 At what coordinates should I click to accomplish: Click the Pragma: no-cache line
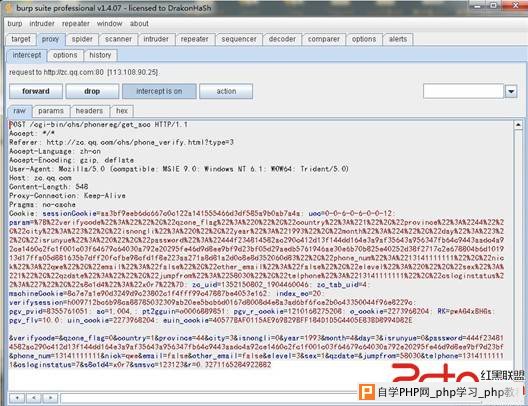pyautogui.click(x=42, y=204)
